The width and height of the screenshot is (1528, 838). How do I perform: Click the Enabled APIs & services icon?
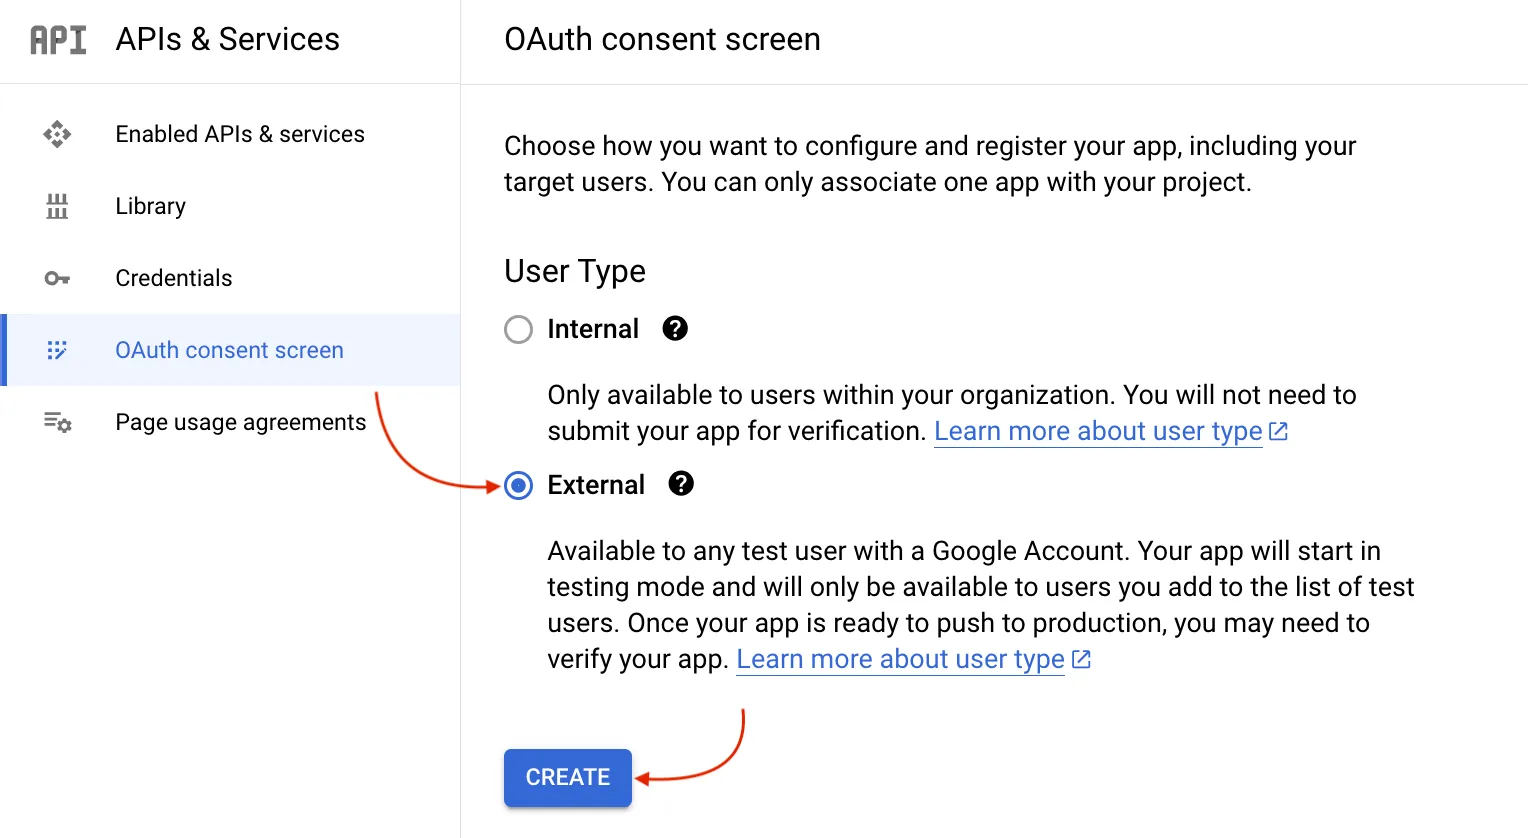tap(57, 134)
